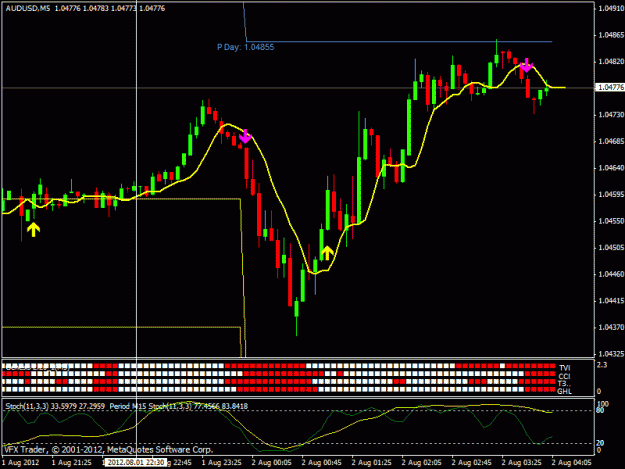Click the 1.04460 price axis label
The width and height of the screenshot is (625, 469).
(611, 274)
